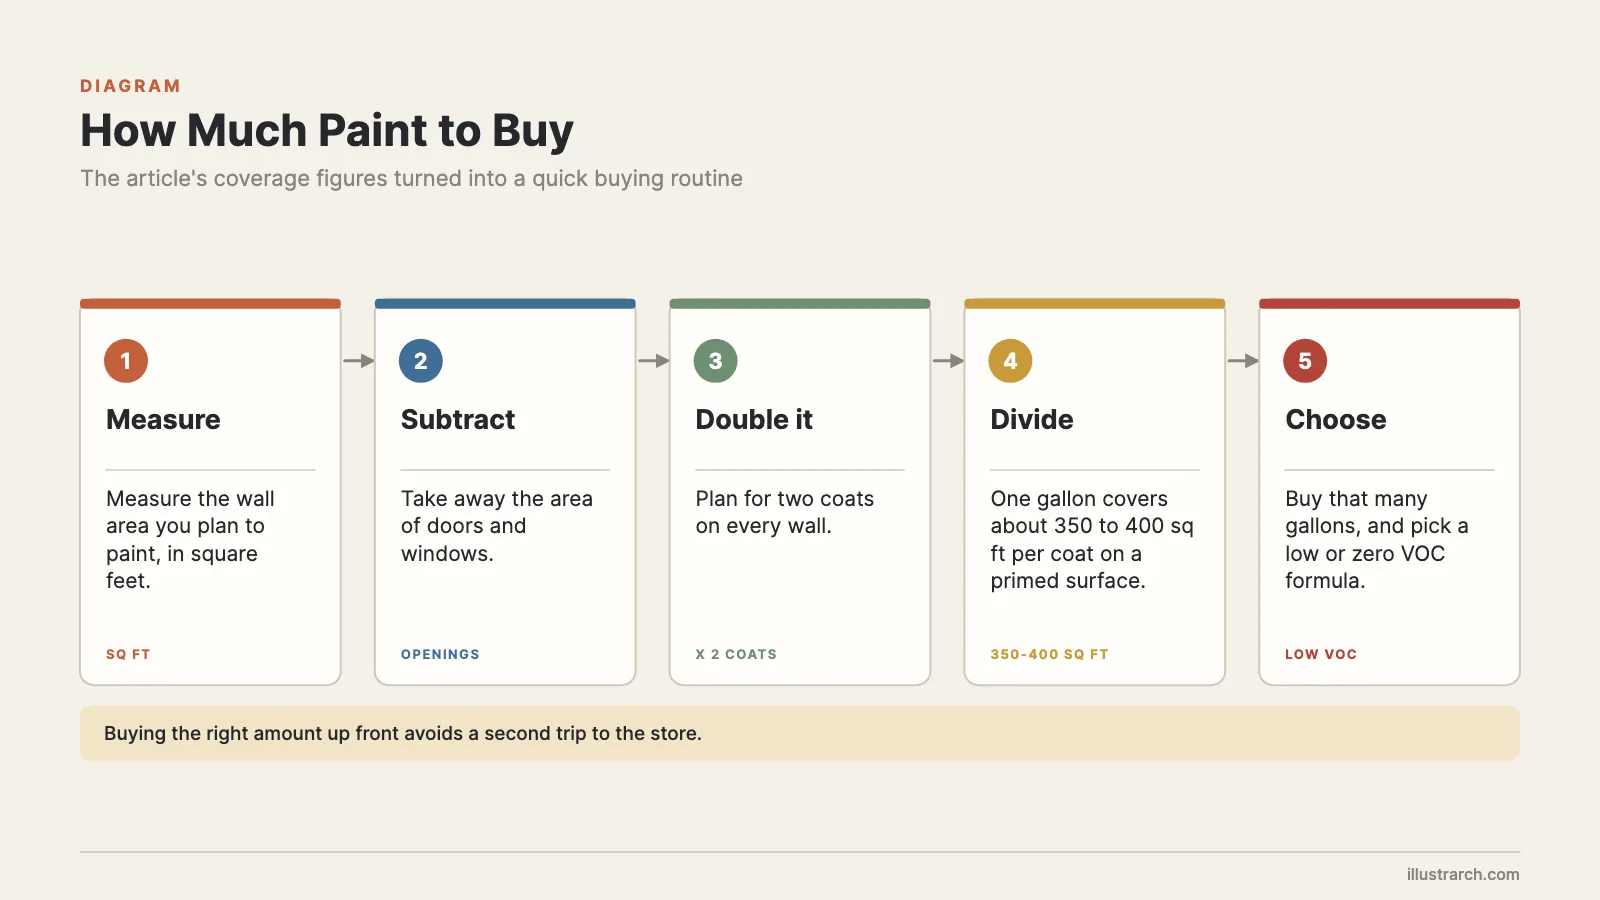Select the 'Subtract' card heading
The height and width of the screenshot is (900, 1600).
(458, 419)
